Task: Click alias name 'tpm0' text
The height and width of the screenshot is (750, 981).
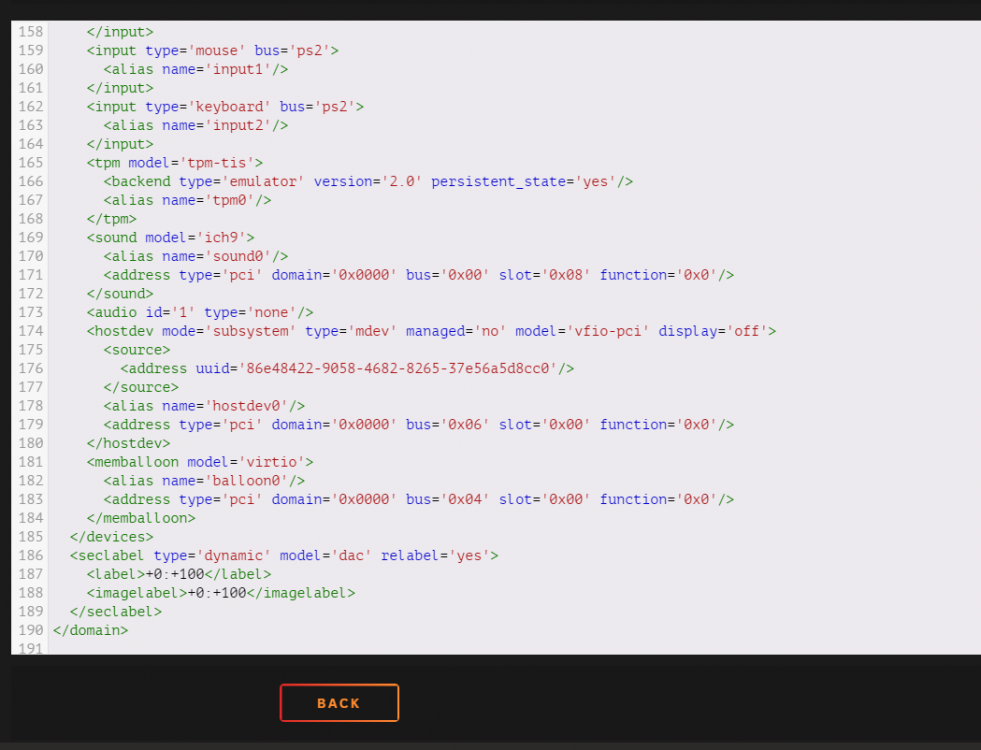Action: pyautogui.click(x=187, y=201)
